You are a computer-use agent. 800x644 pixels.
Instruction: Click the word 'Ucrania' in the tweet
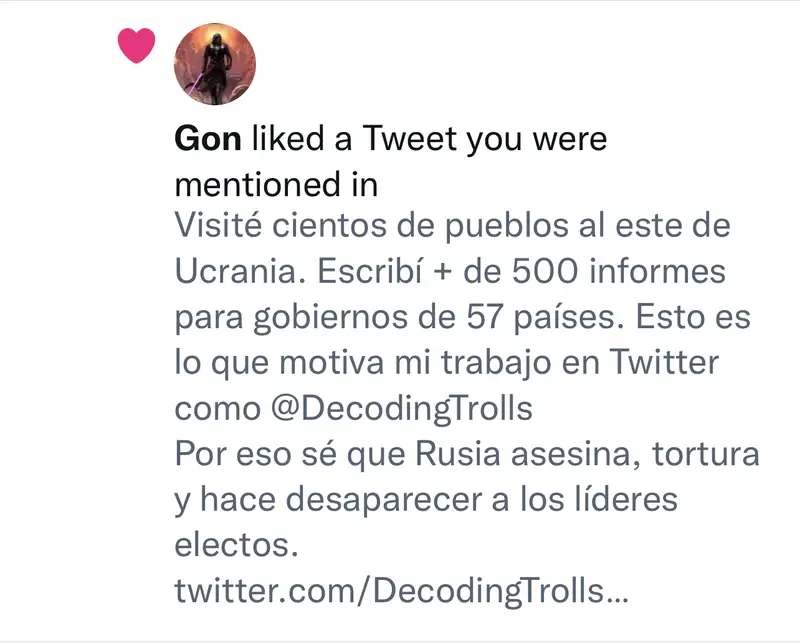coord(240,271)
